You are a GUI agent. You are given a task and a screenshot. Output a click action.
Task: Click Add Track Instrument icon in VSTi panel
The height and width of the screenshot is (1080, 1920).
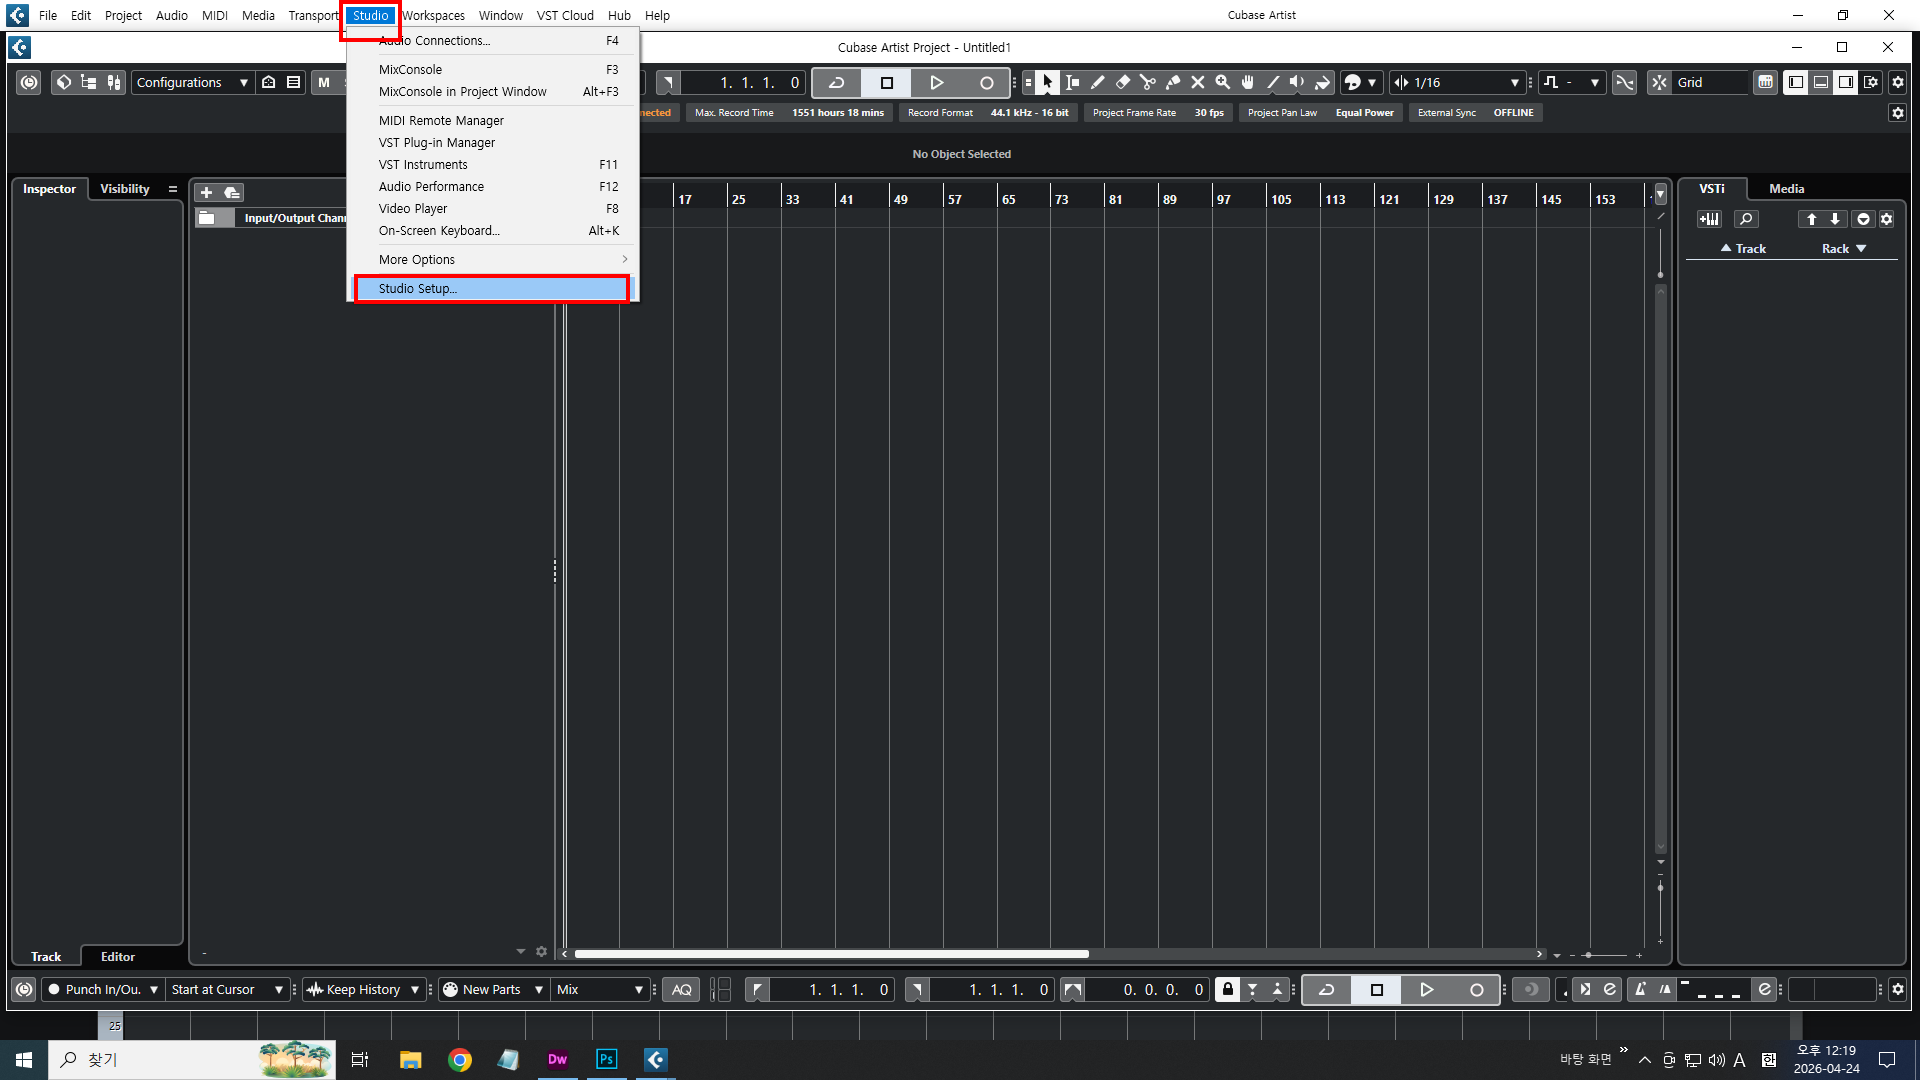point(1709,219)
